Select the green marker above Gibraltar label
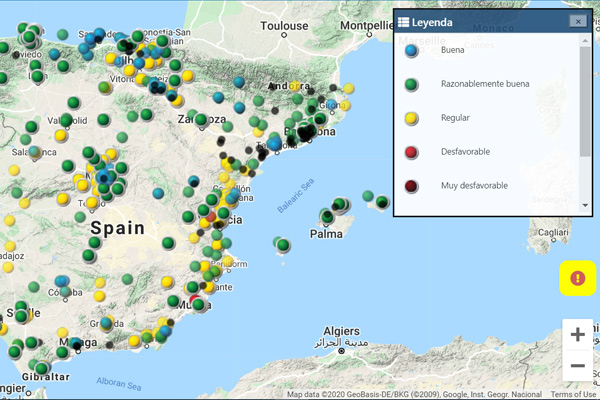Screen dimensions: 600x400 point(42,369)
